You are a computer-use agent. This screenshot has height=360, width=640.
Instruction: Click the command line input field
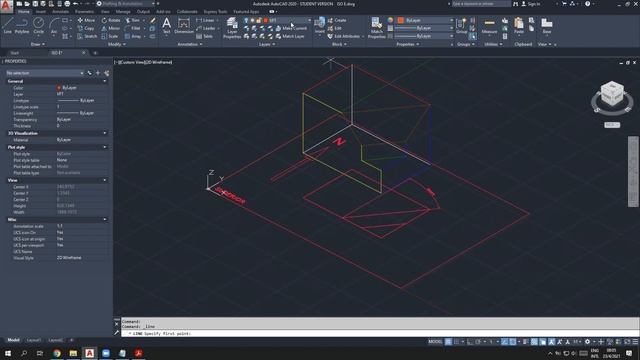coord(380,333)
